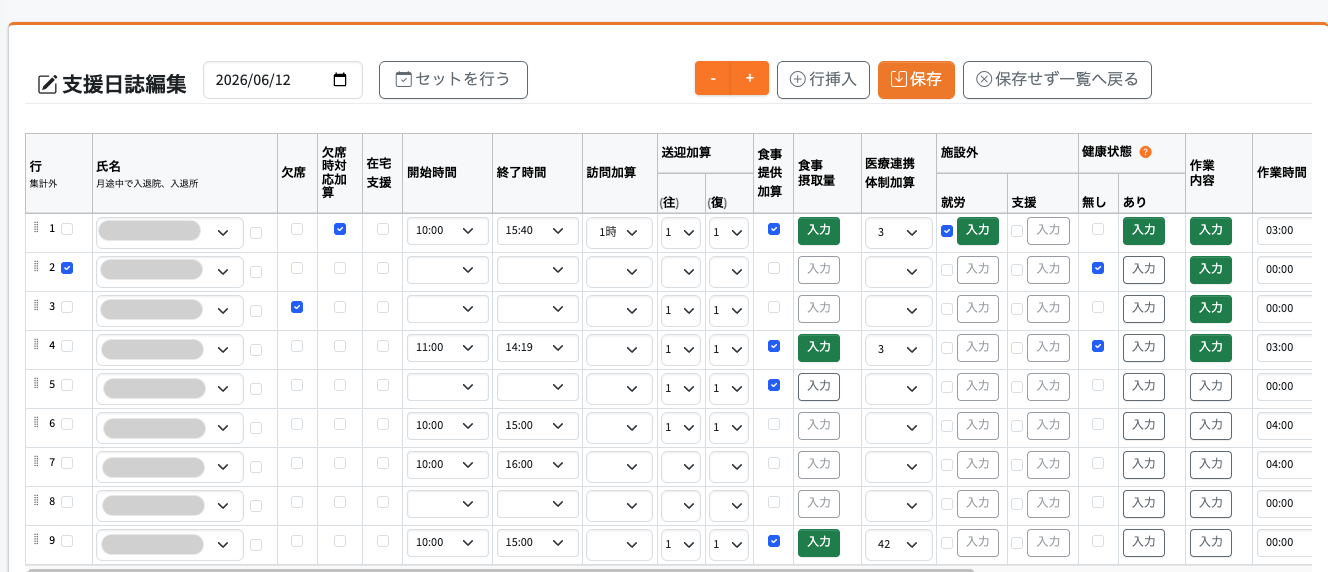Viewport: 1328px width, 572px height.
Task: Open 開始時間 dropdown showing 11:00
Action: [x=448, y=348]
